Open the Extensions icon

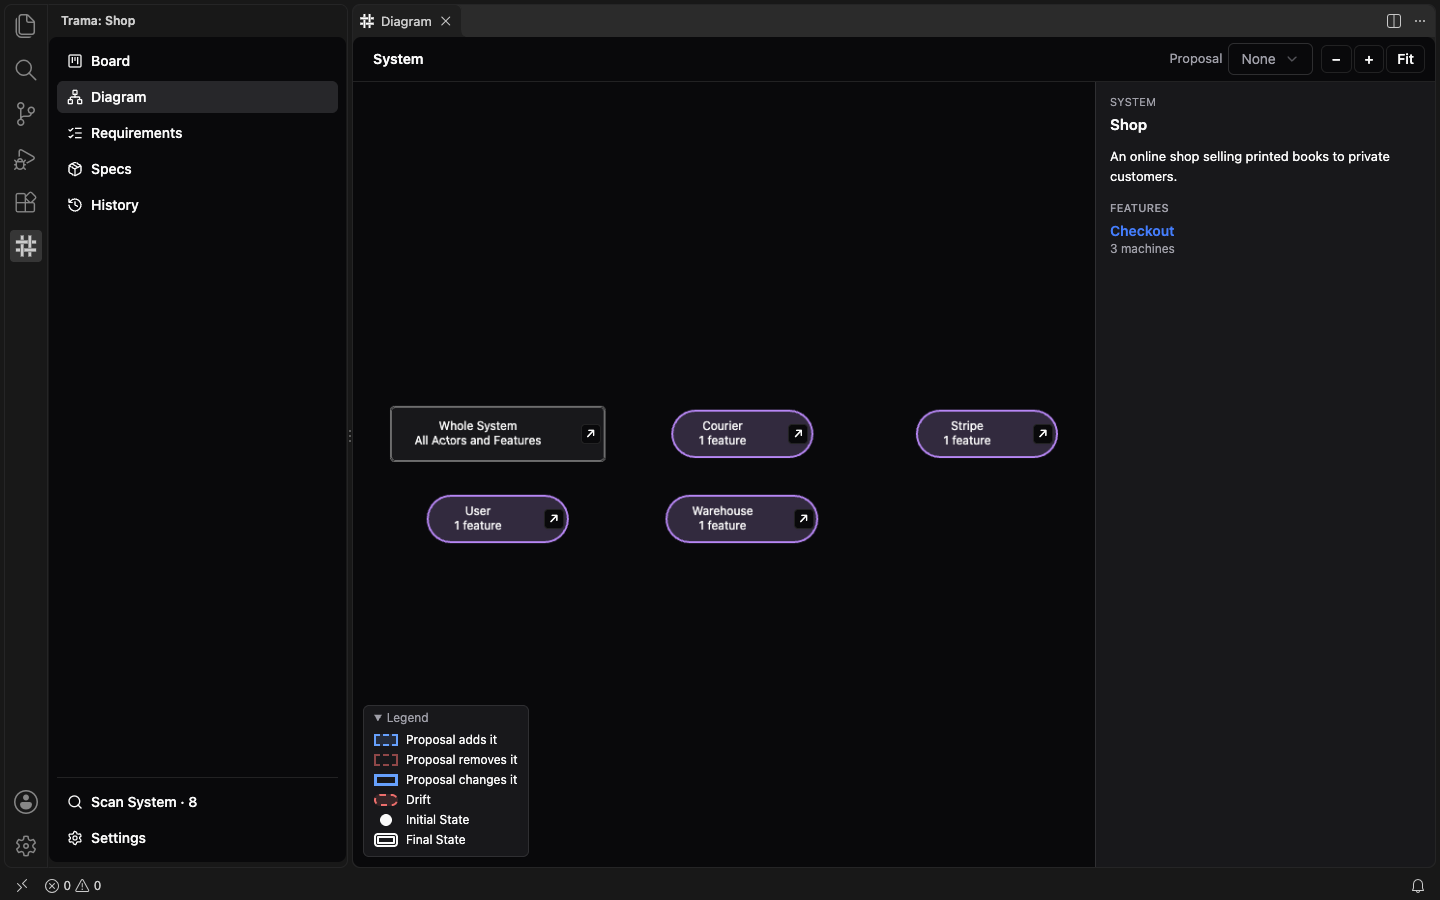tap(26, 202)
